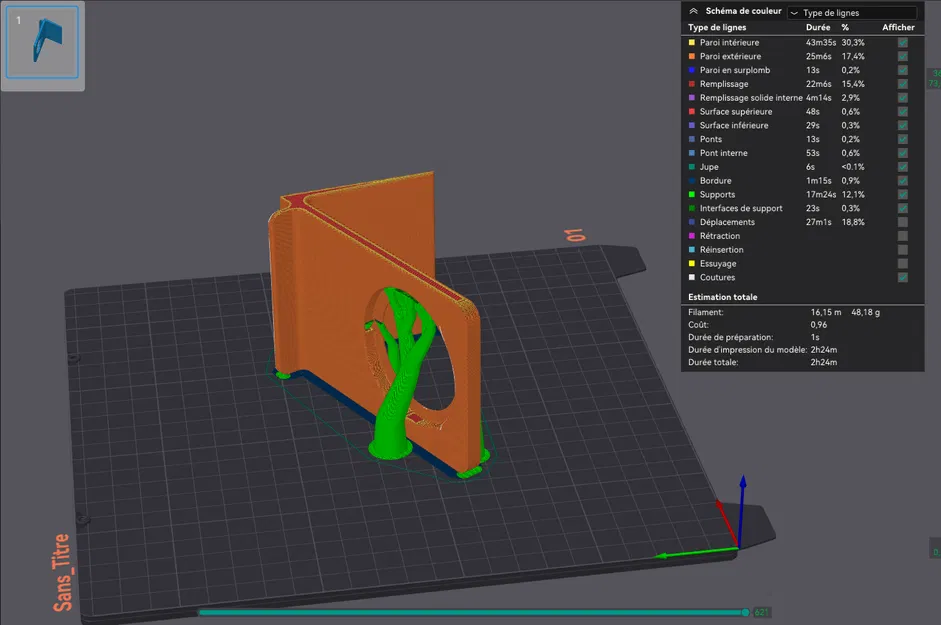This screenshot has width=941, height=625.
Task: Click the red axis arrow
Action: coord(726,521)
